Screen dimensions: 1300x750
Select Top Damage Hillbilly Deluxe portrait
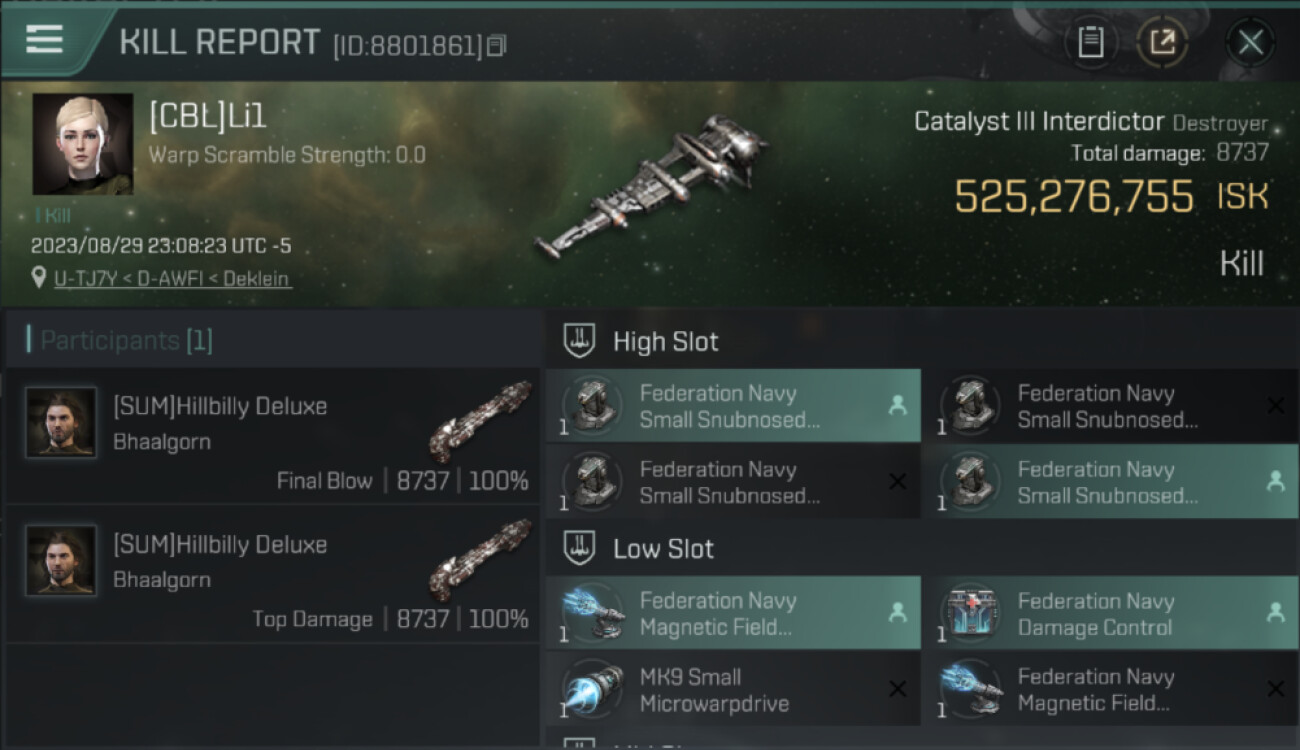pyautogui.click(x=61, y=561)
